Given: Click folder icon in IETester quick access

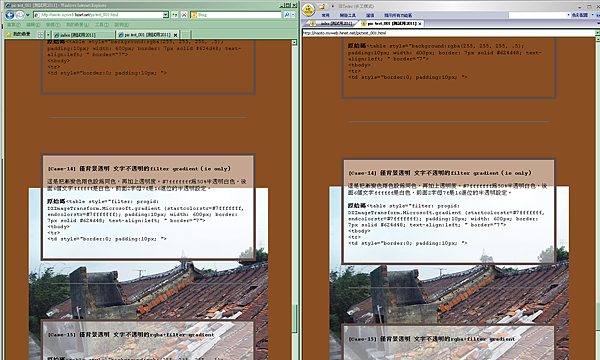Looking at the screenshot, I should pos(322,7).
